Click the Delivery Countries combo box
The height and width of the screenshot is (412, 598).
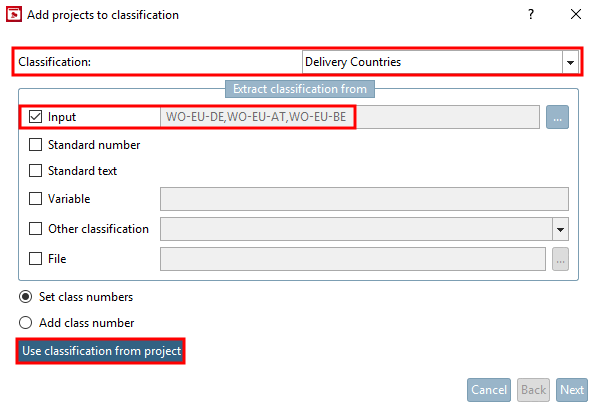[x=441, y=62]
